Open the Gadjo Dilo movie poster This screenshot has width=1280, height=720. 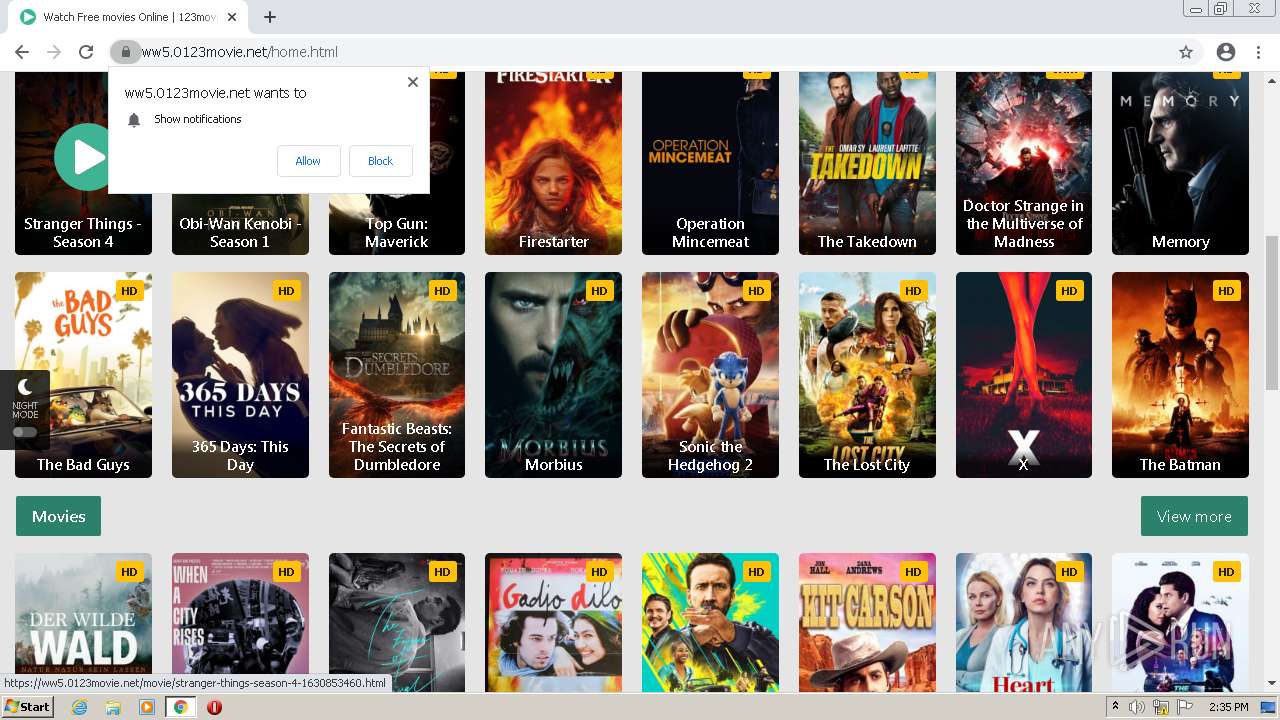[553, 622]
